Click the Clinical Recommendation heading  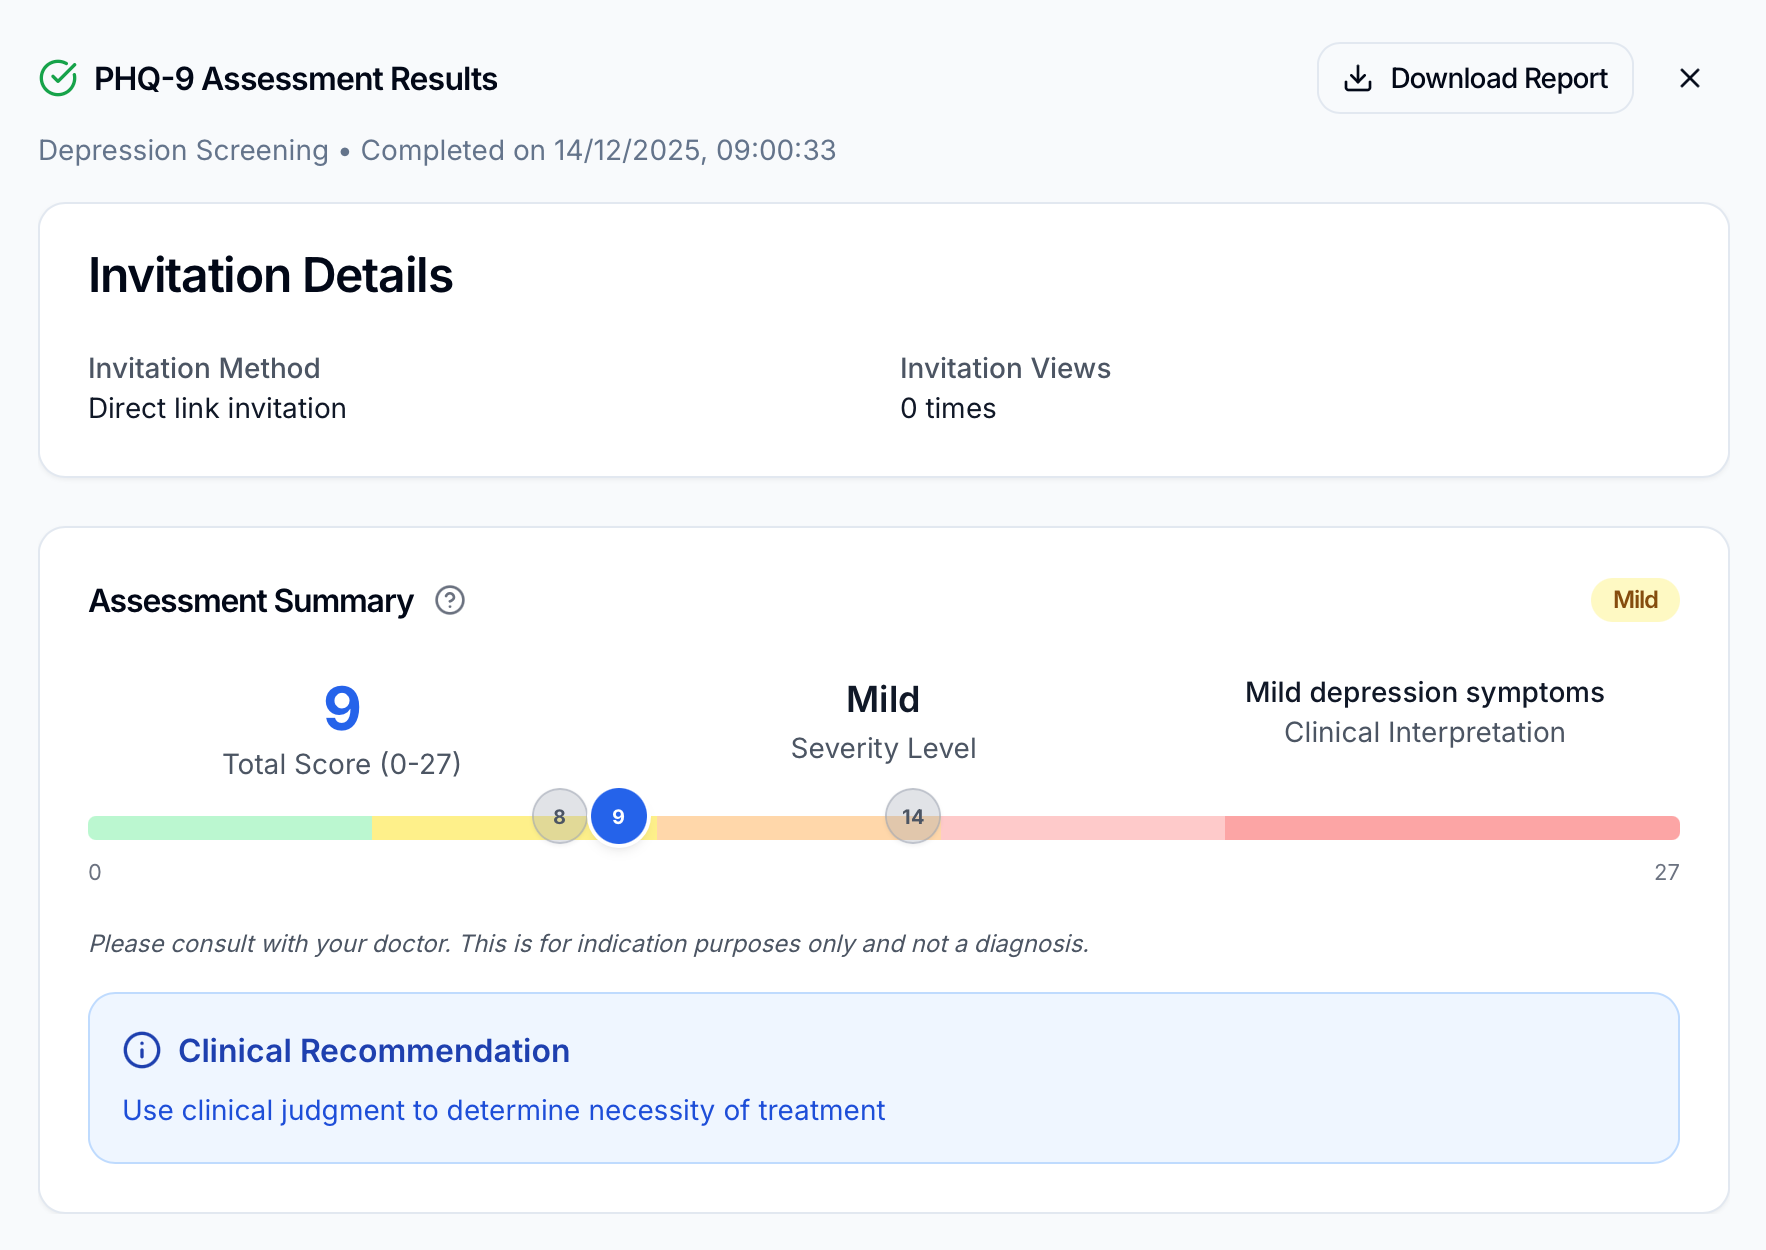(373, 1051)
